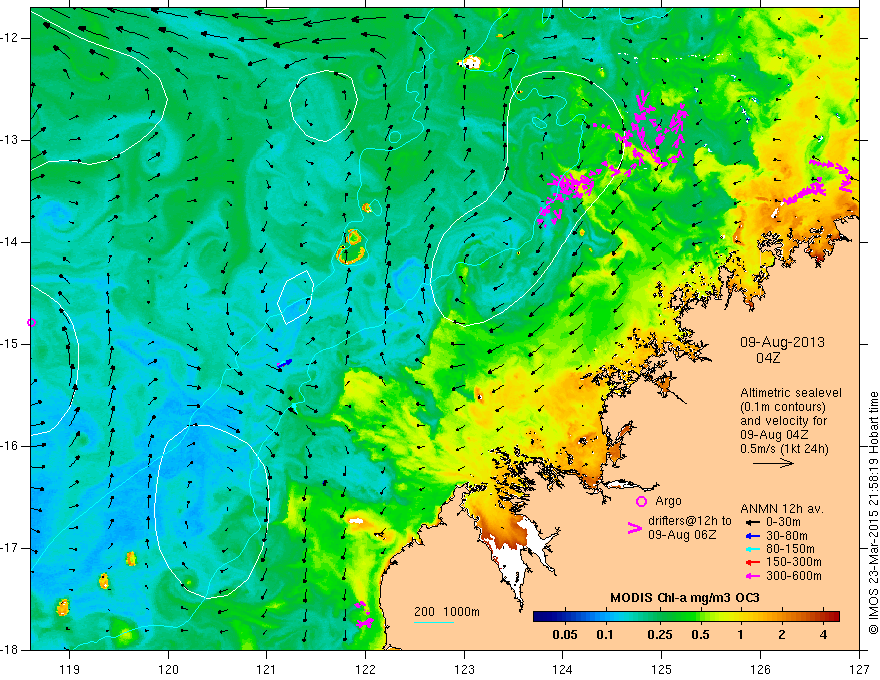
Task: Click the IMOS copyright timestamp text
Action: tap(873, 514)
